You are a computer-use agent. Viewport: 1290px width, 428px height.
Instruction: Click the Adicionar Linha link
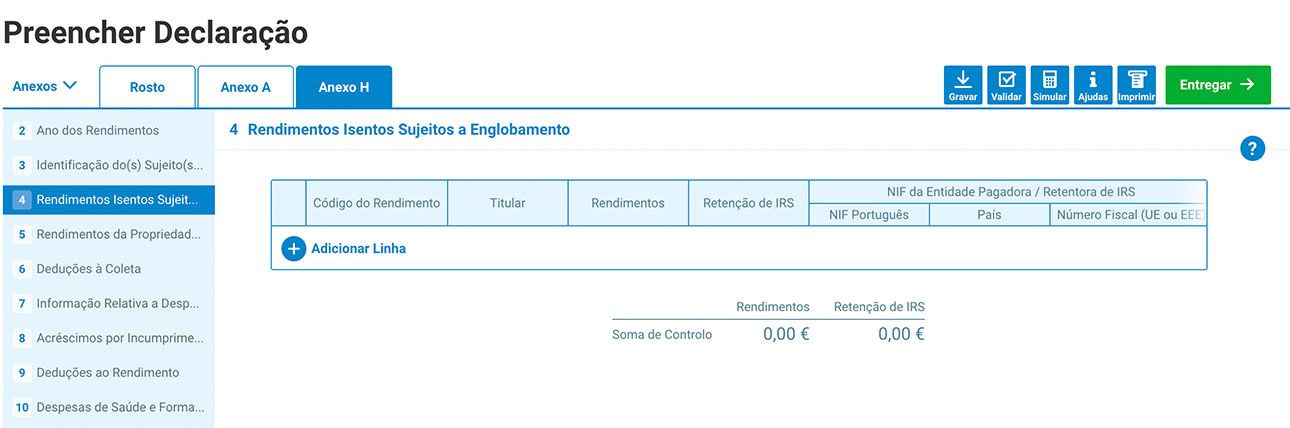pyautogui.click(x=358, y=249)
